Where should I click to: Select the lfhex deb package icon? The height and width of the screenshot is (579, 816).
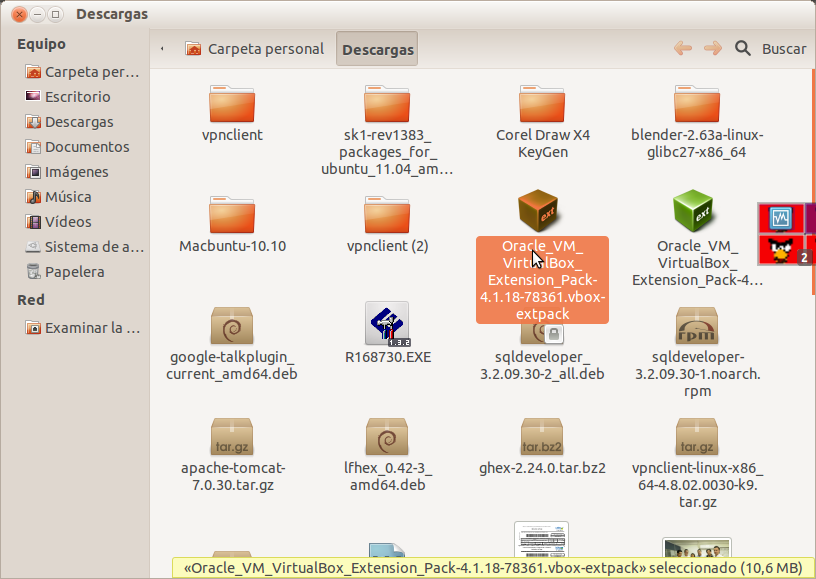387,438
